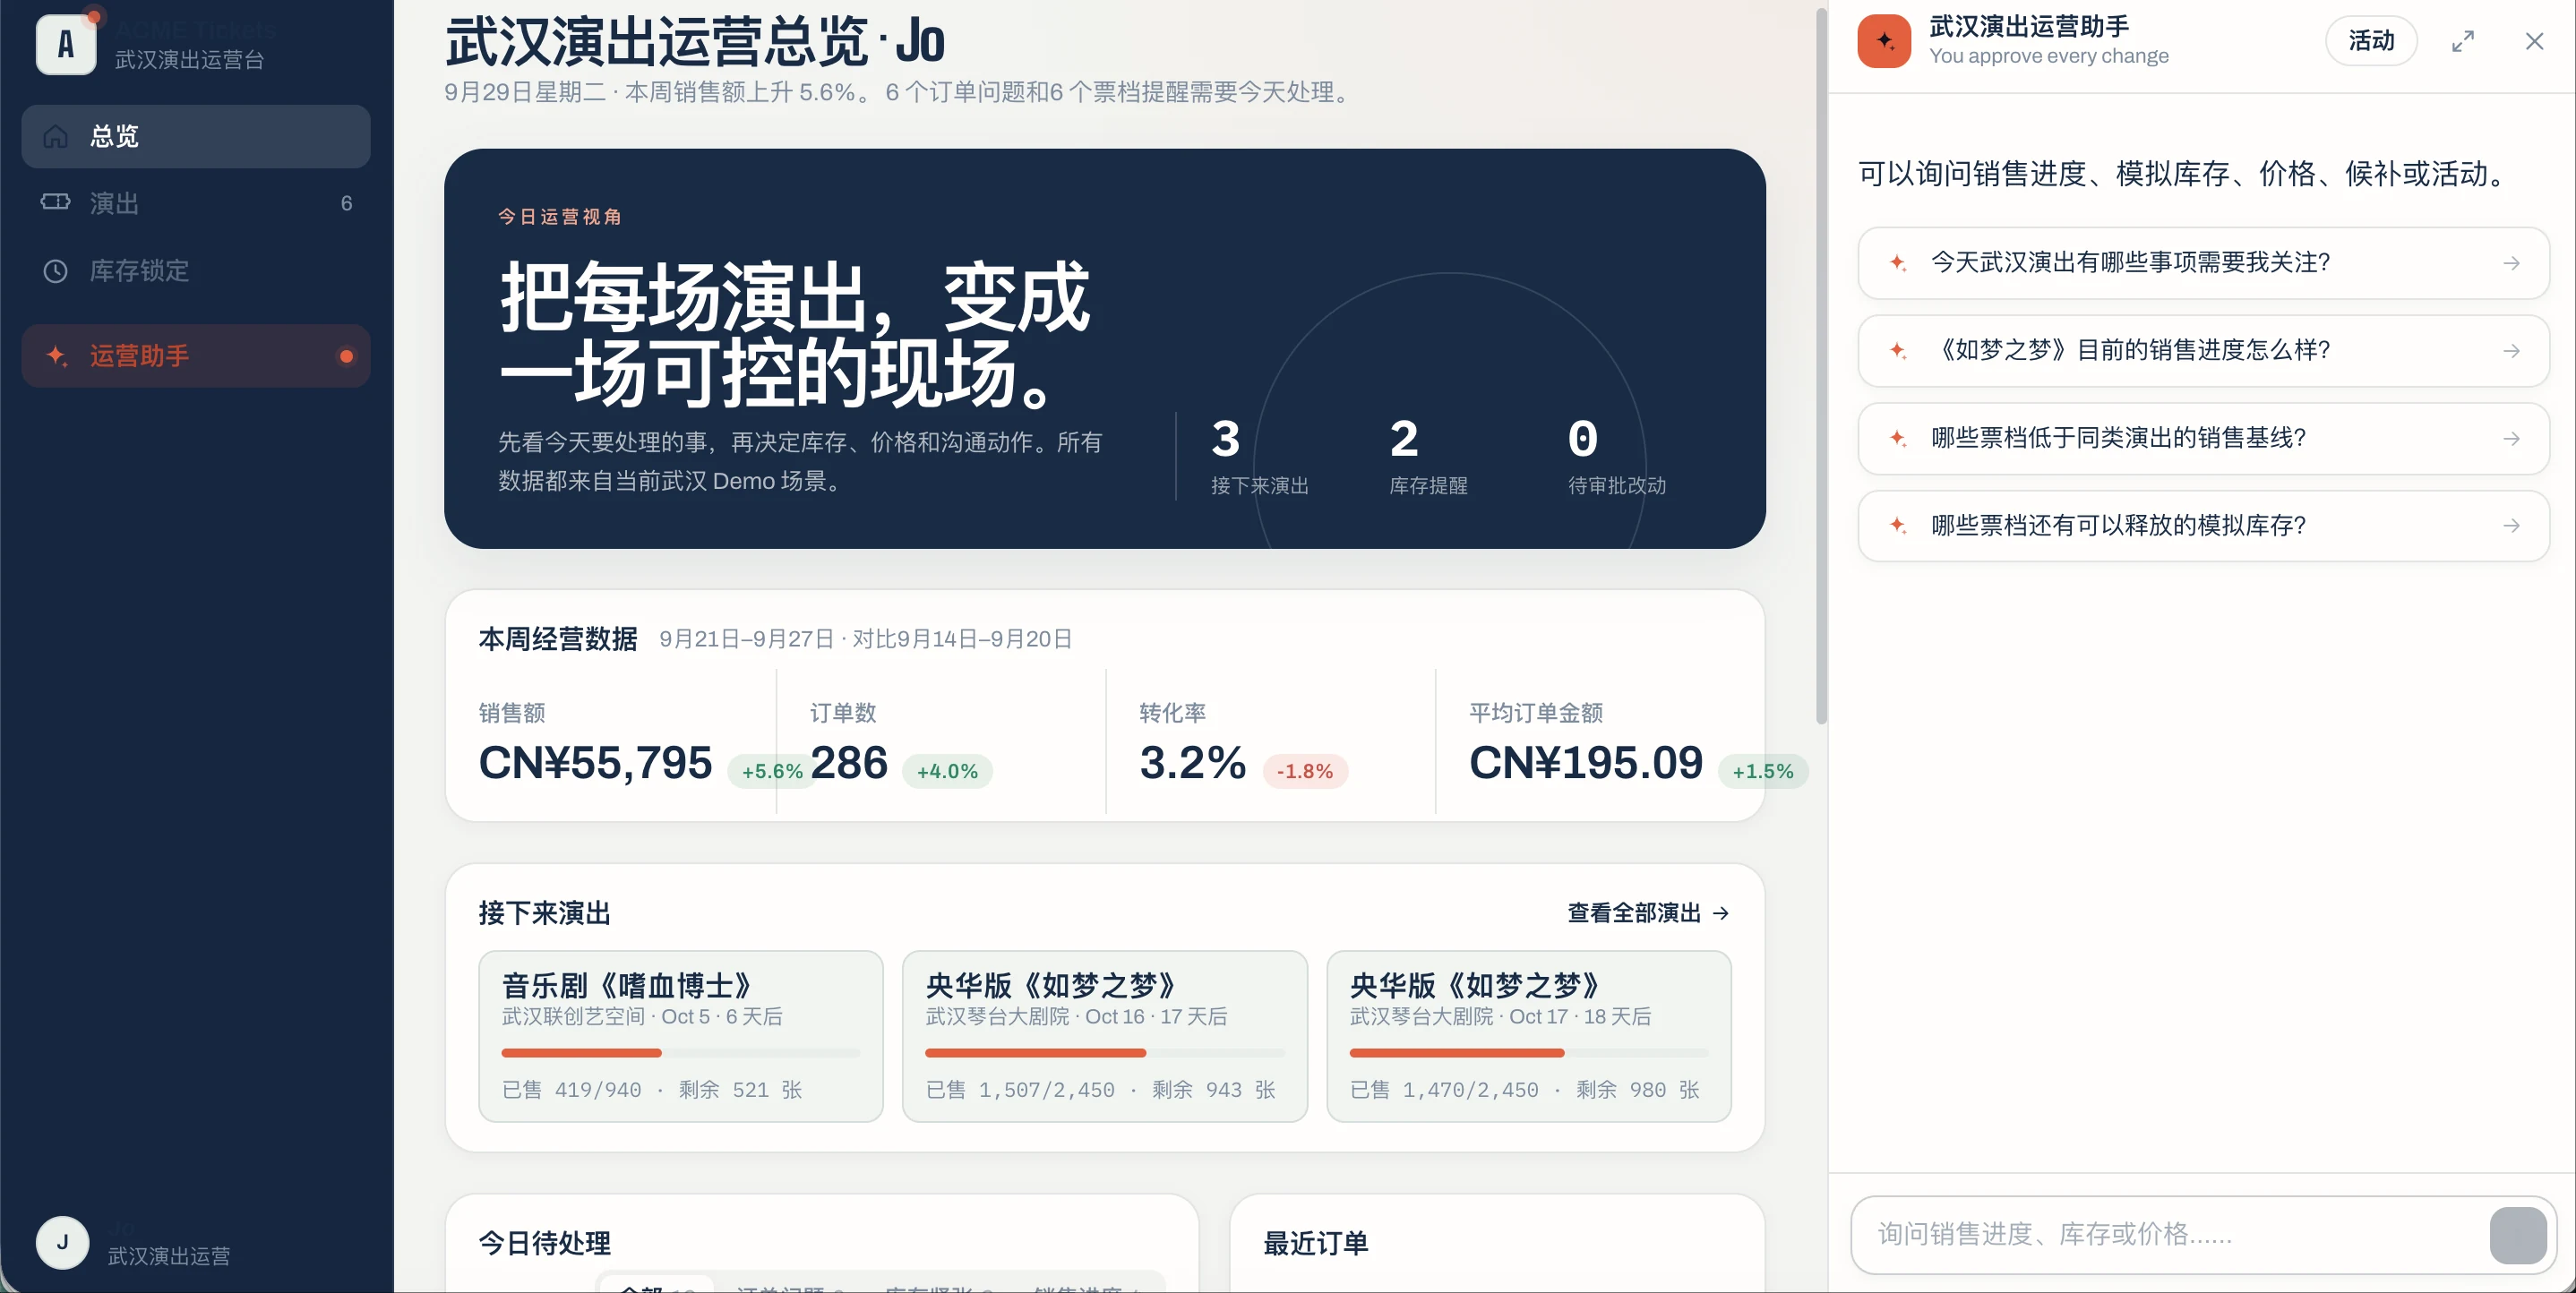
Task: Click the home icon next to 总览
Action: [56, 136]
